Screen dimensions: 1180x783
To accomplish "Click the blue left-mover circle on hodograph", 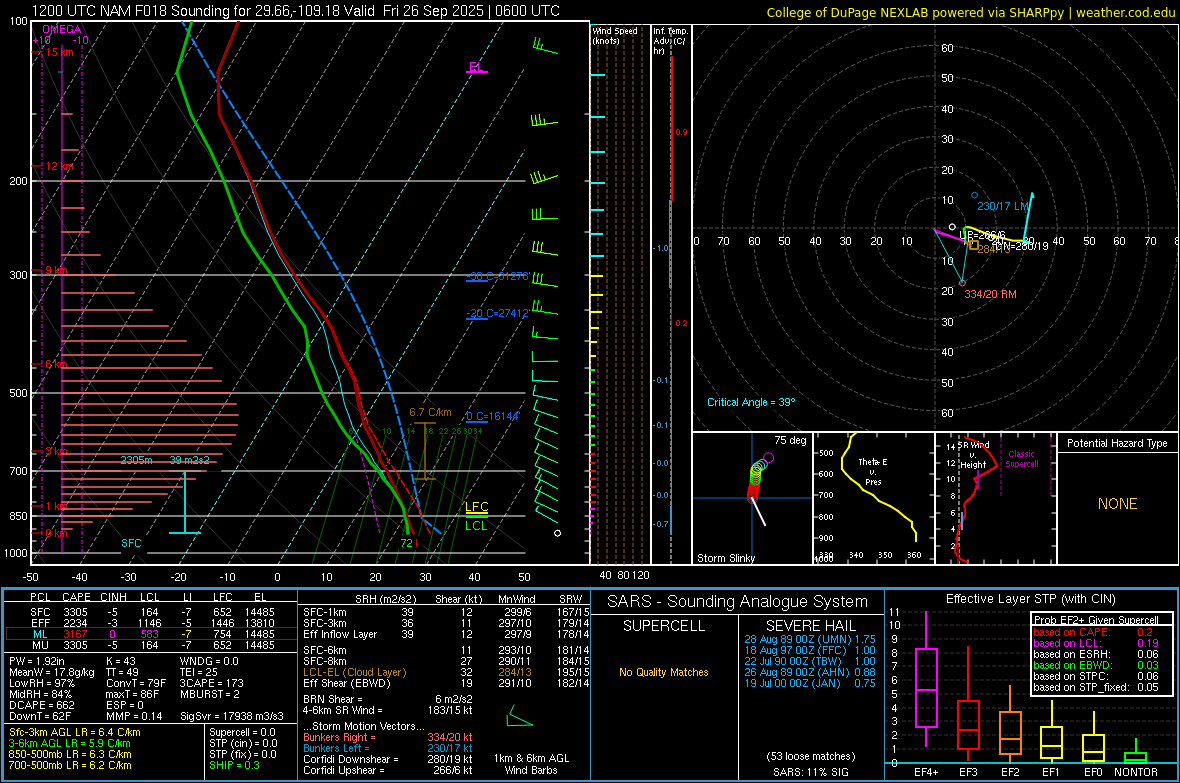I will [x=975, y=195].
